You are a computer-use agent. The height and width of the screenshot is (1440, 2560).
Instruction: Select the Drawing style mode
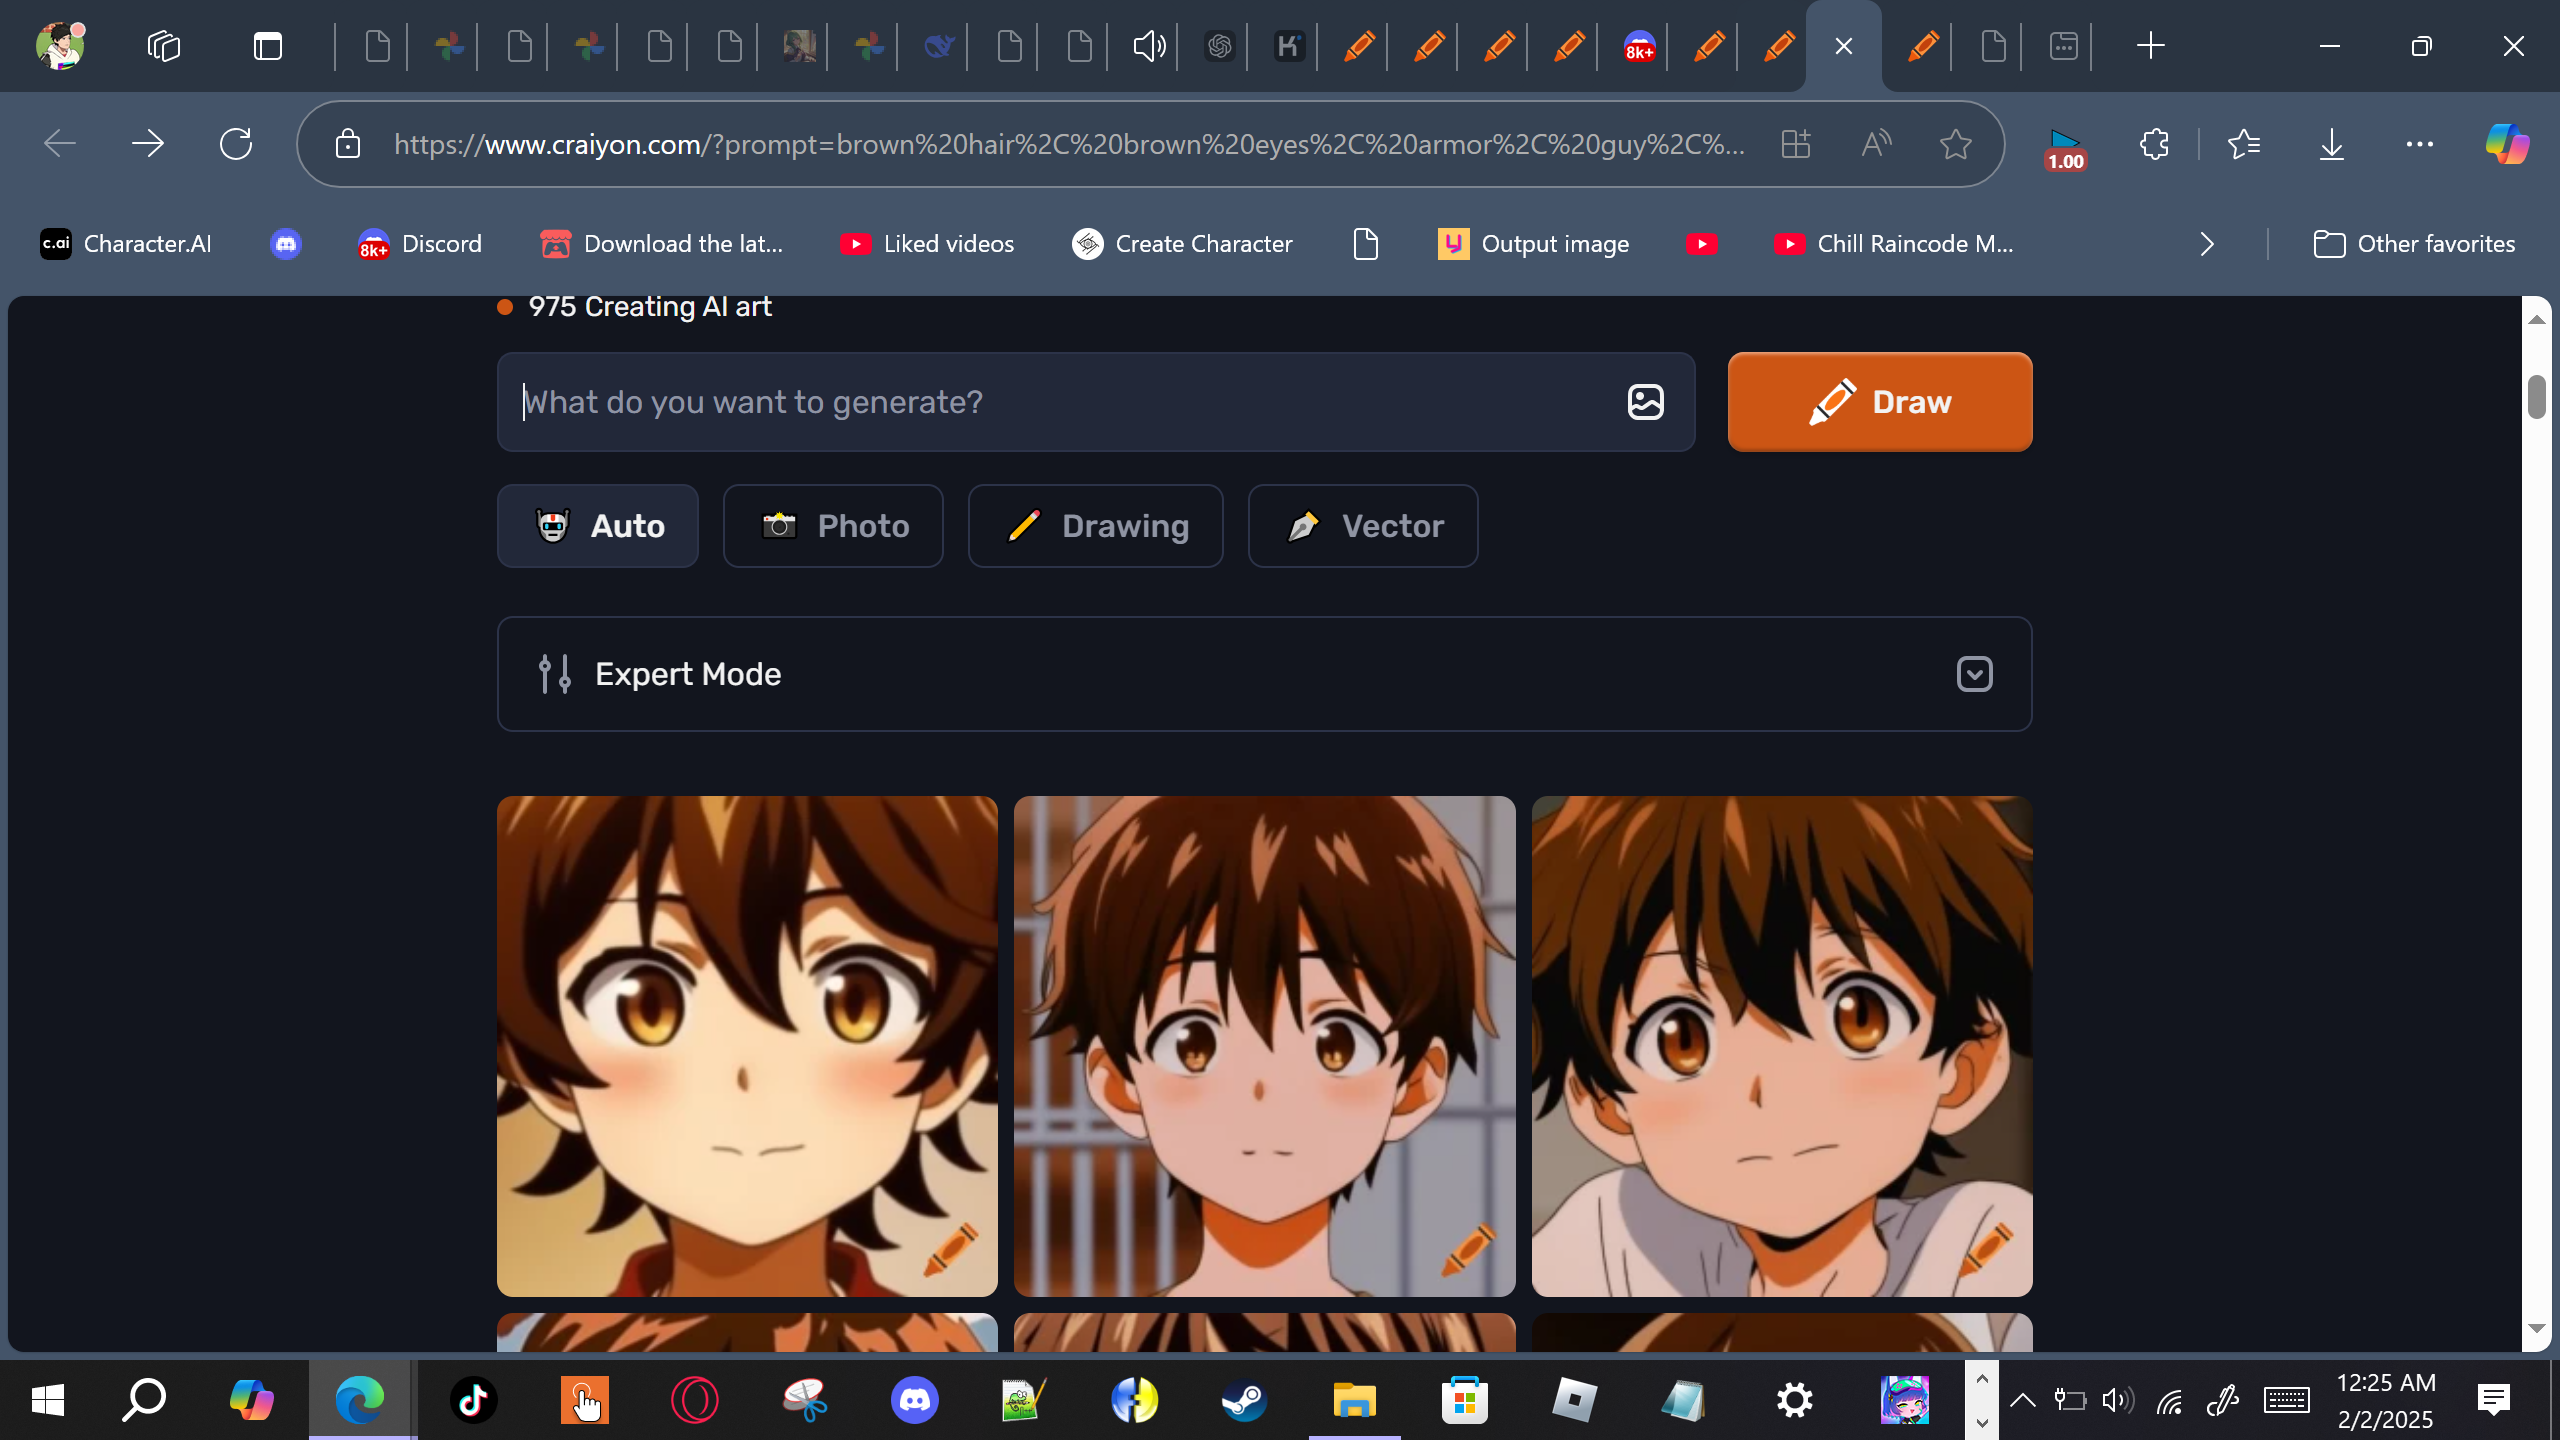1095,526
